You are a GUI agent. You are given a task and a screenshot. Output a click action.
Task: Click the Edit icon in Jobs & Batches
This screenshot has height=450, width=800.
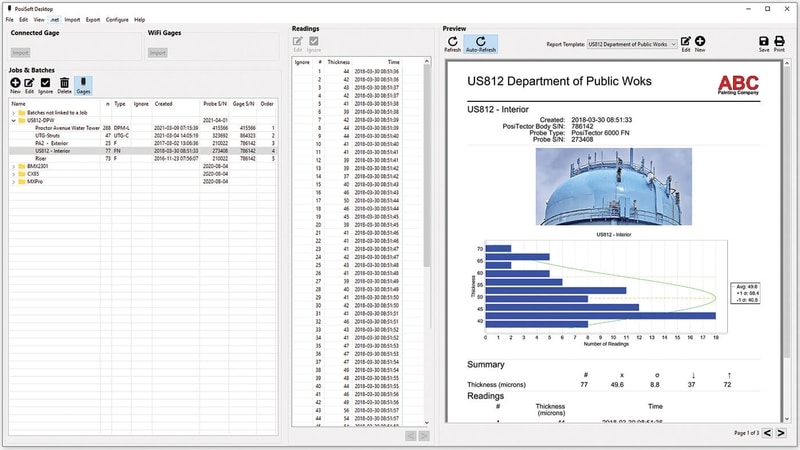pos(30,85)
